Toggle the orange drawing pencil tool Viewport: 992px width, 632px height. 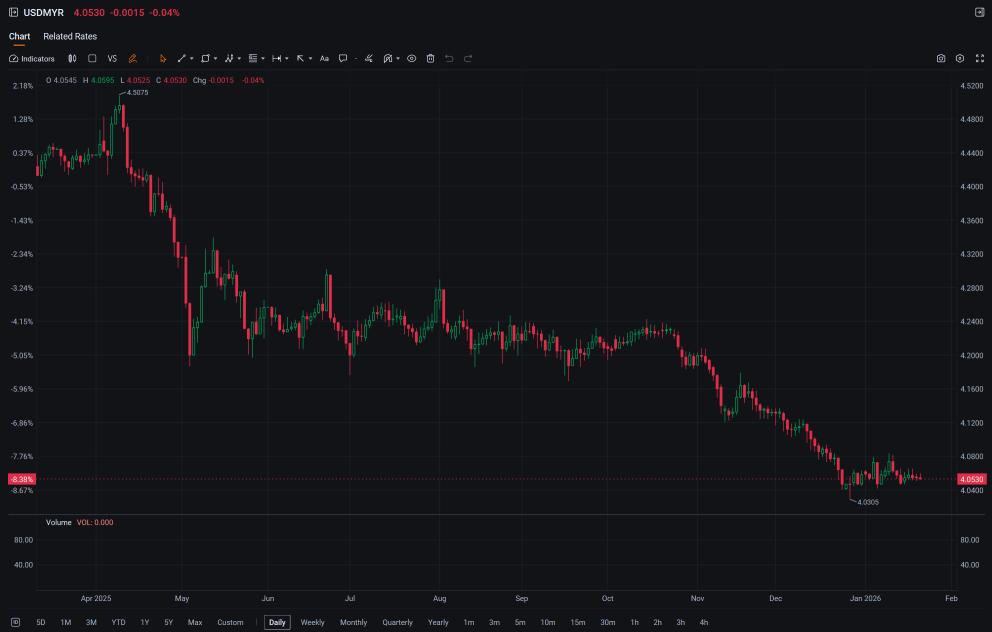[x=132, y=59]
